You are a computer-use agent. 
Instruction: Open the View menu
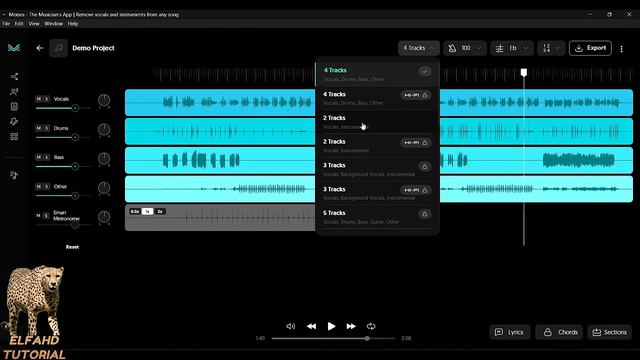(34, 24)
